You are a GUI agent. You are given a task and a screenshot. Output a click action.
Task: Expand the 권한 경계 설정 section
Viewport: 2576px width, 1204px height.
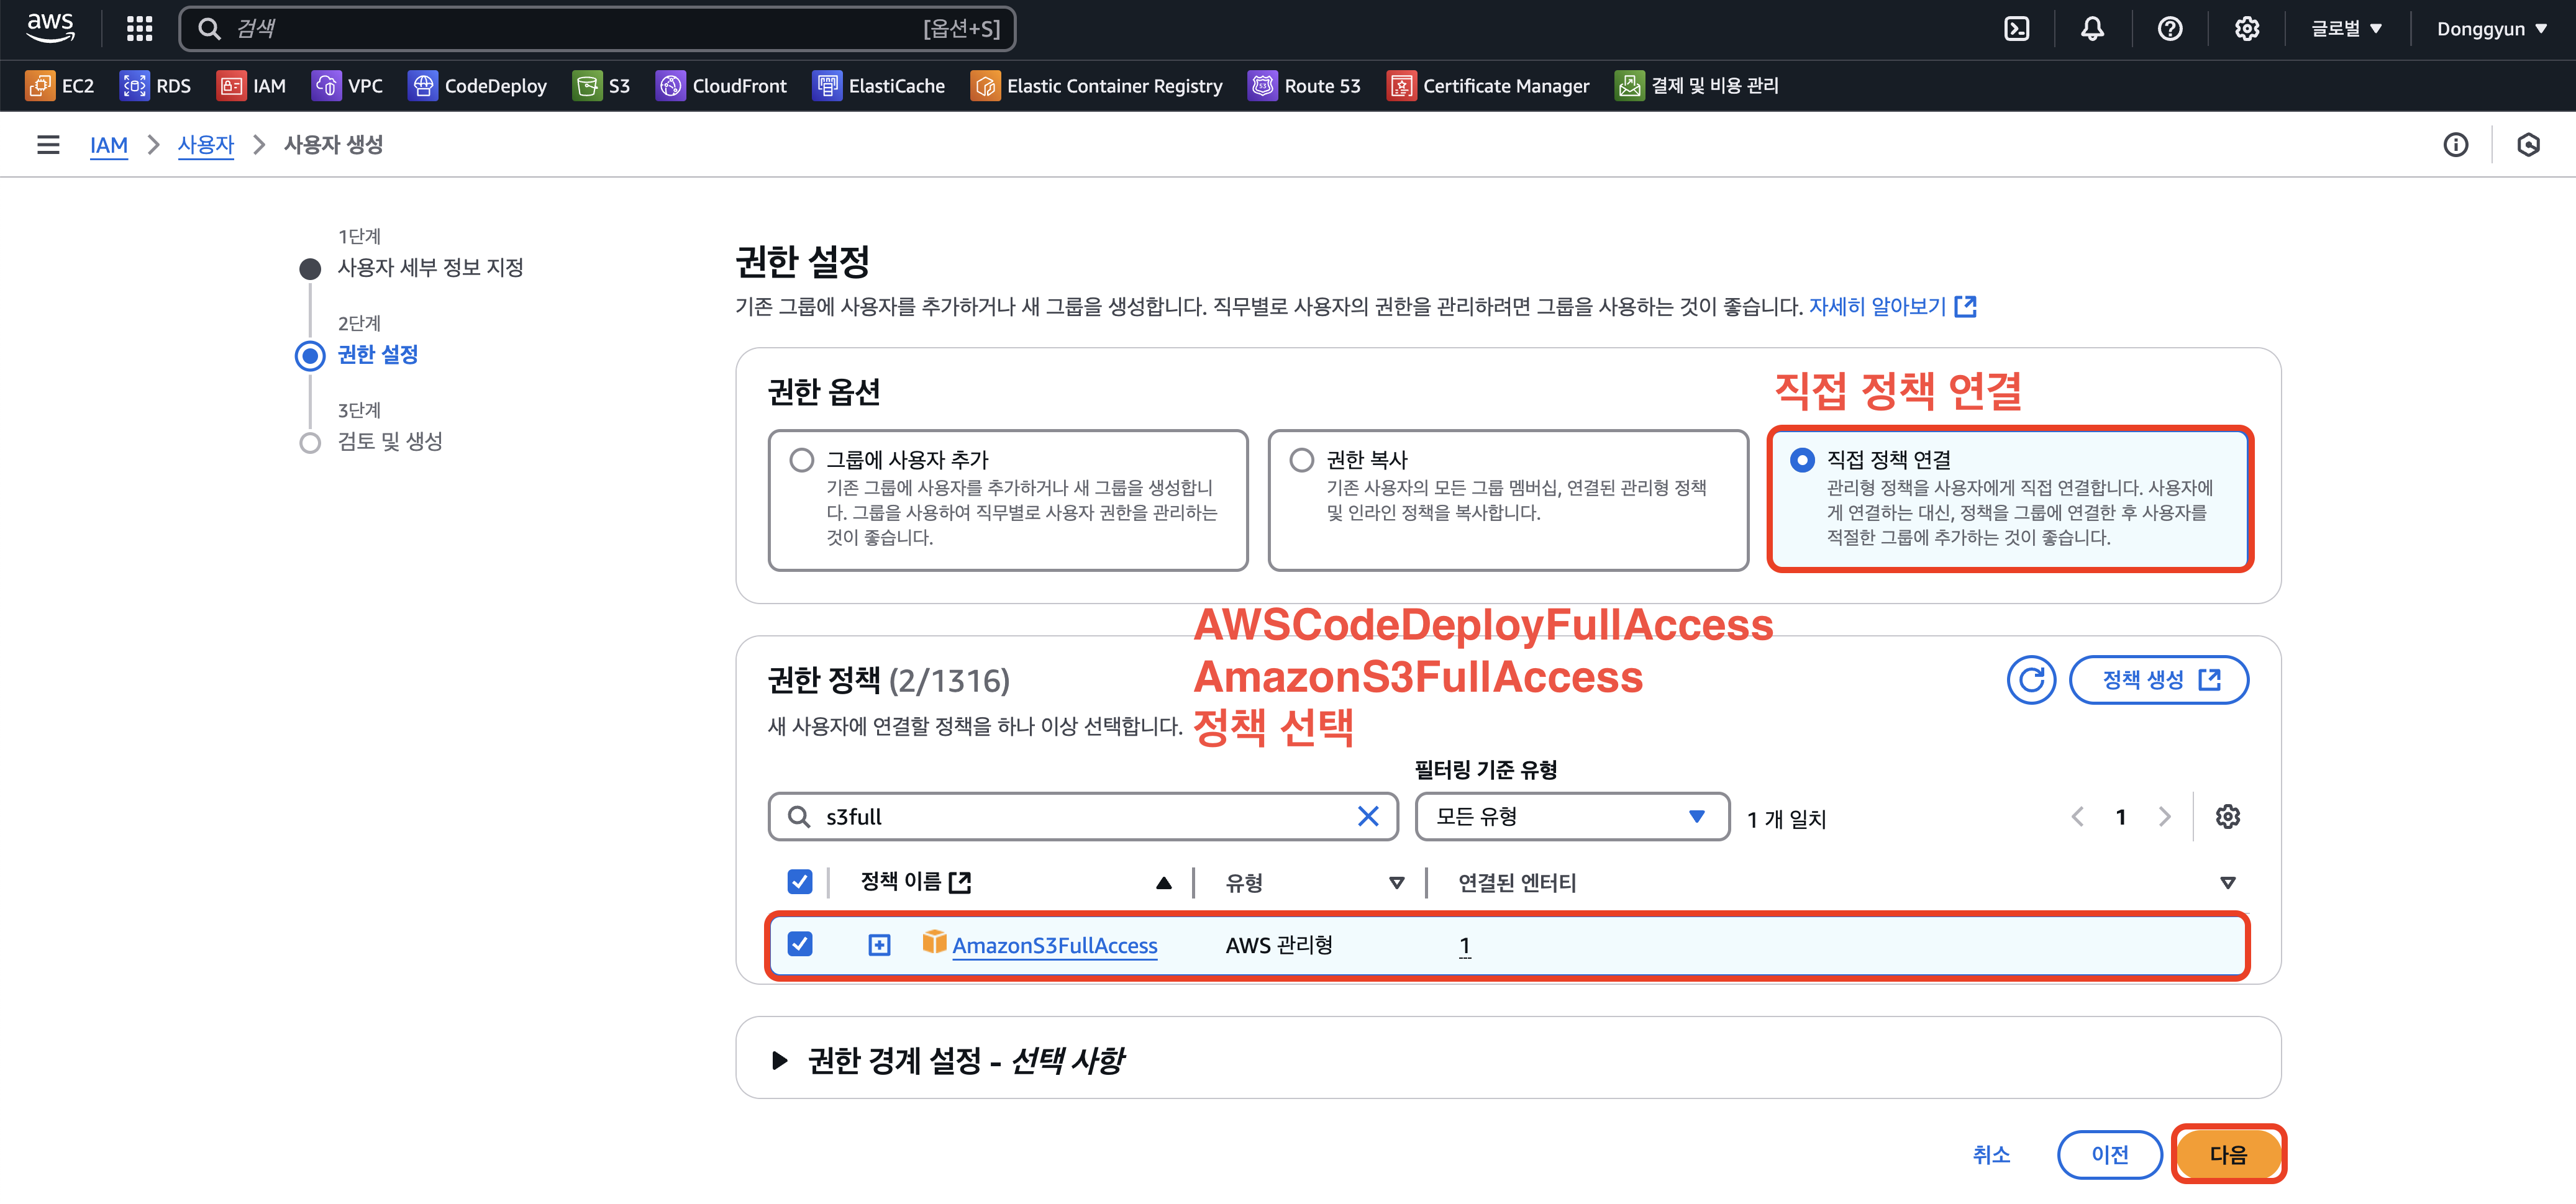click(x=780, y=1060)
